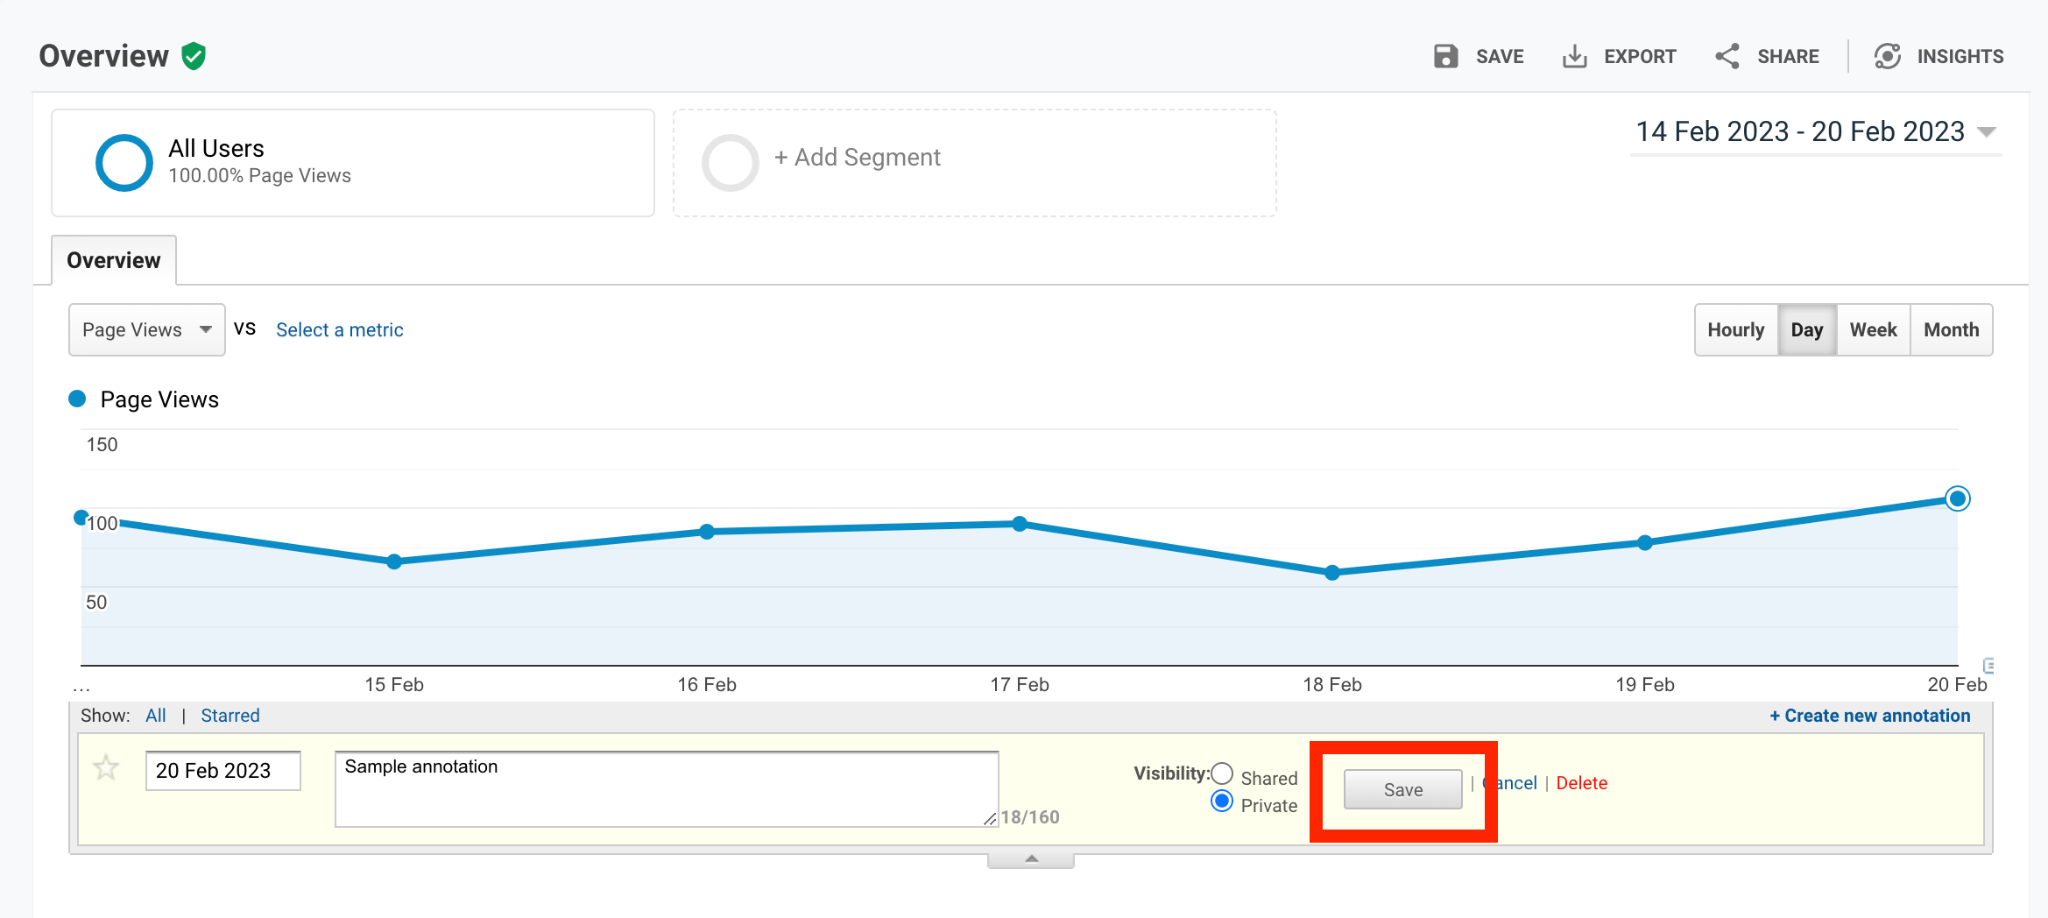Image resolution: width=2048 pixels, height=918 pixels.
Task: Click Create new annotation link
Action: click(1870, 716)
